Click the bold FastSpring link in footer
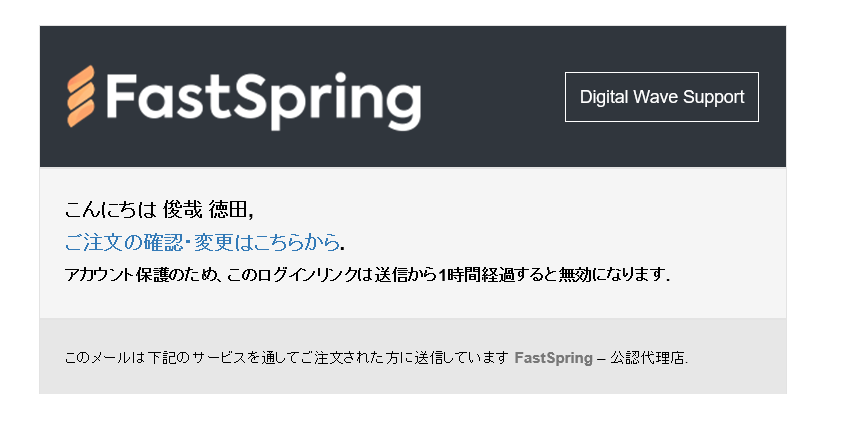Image resolution: width=844 pixels, height=422 pixels. tap(552, 357)
